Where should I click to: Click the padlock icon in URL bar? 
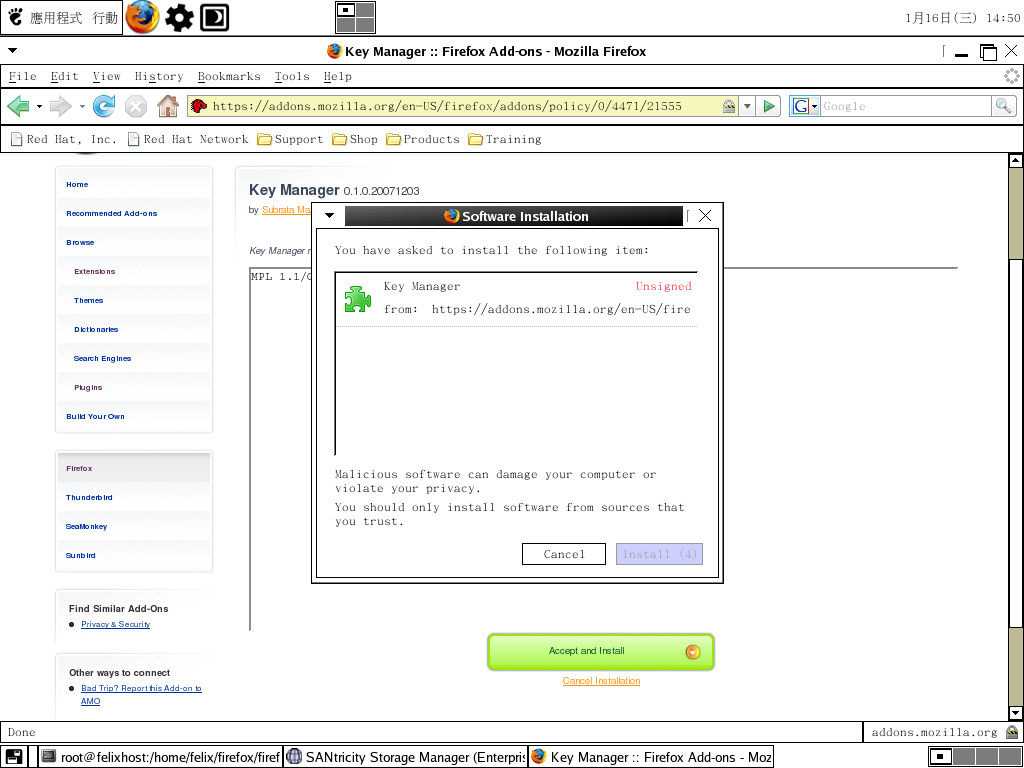tap(729, 106)
